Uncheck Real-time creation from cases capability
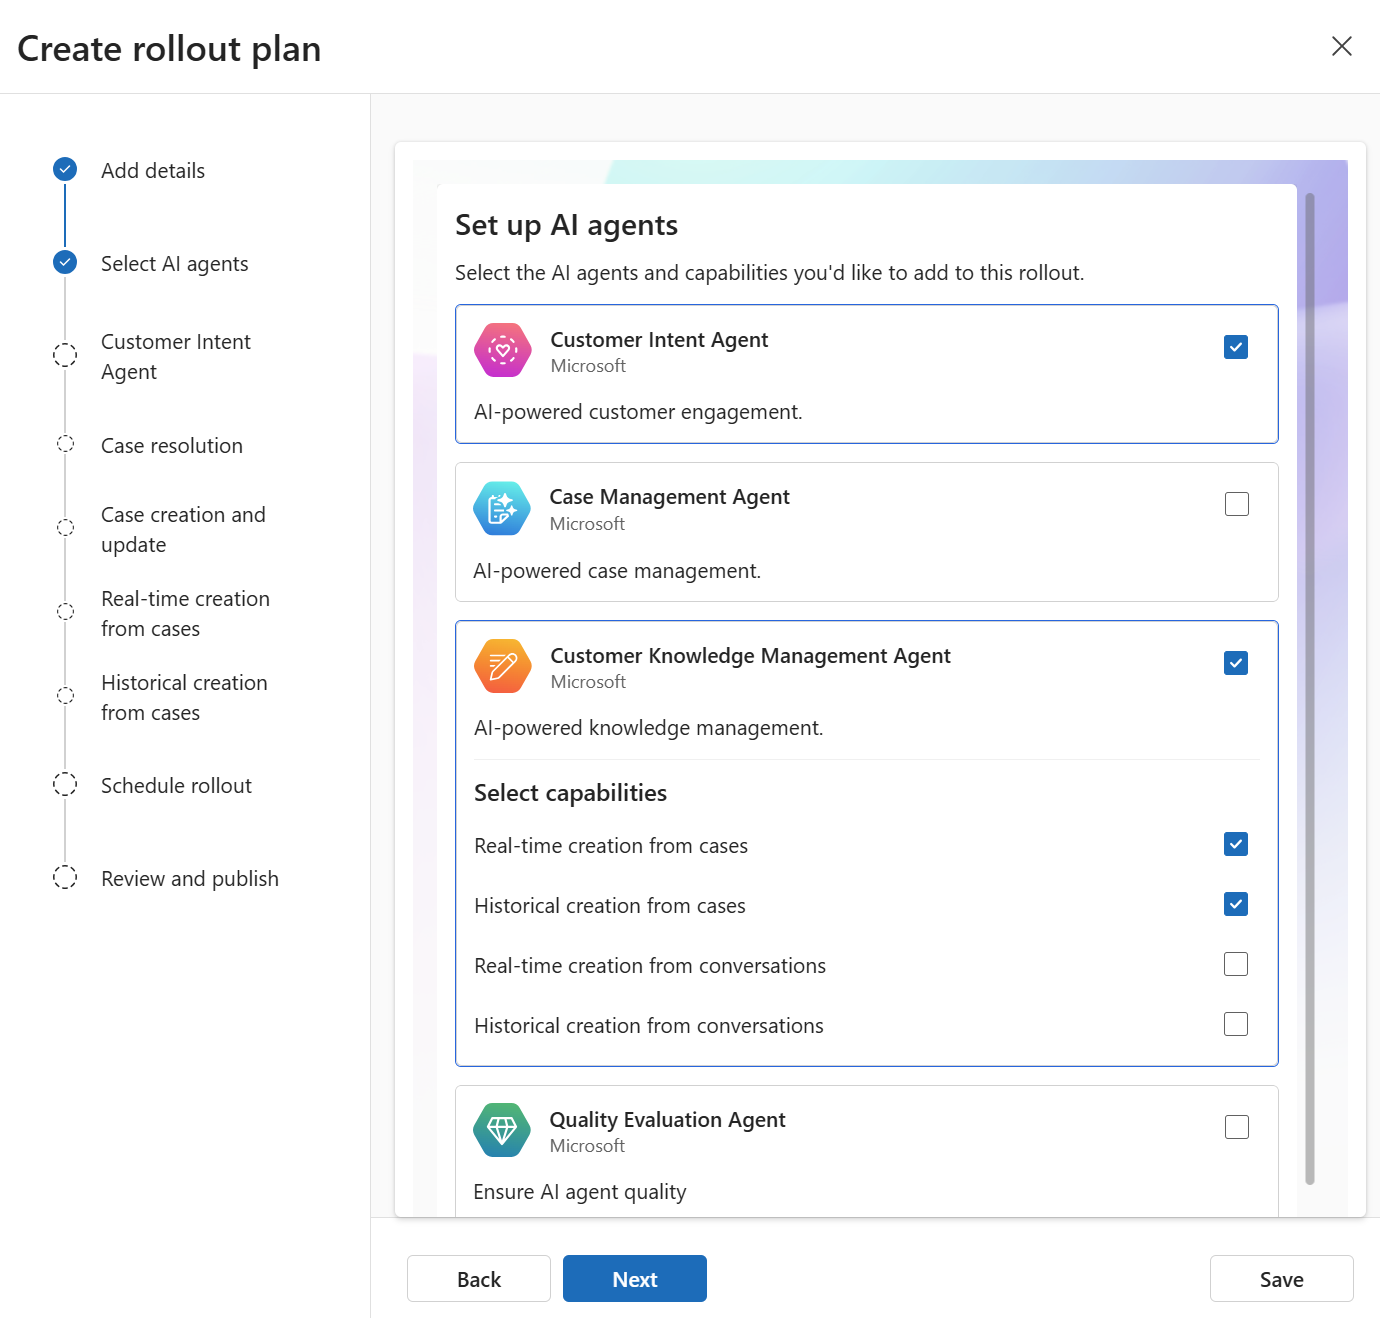The height and width of the screenshot is (1318, 1380). pos(1236,844)
